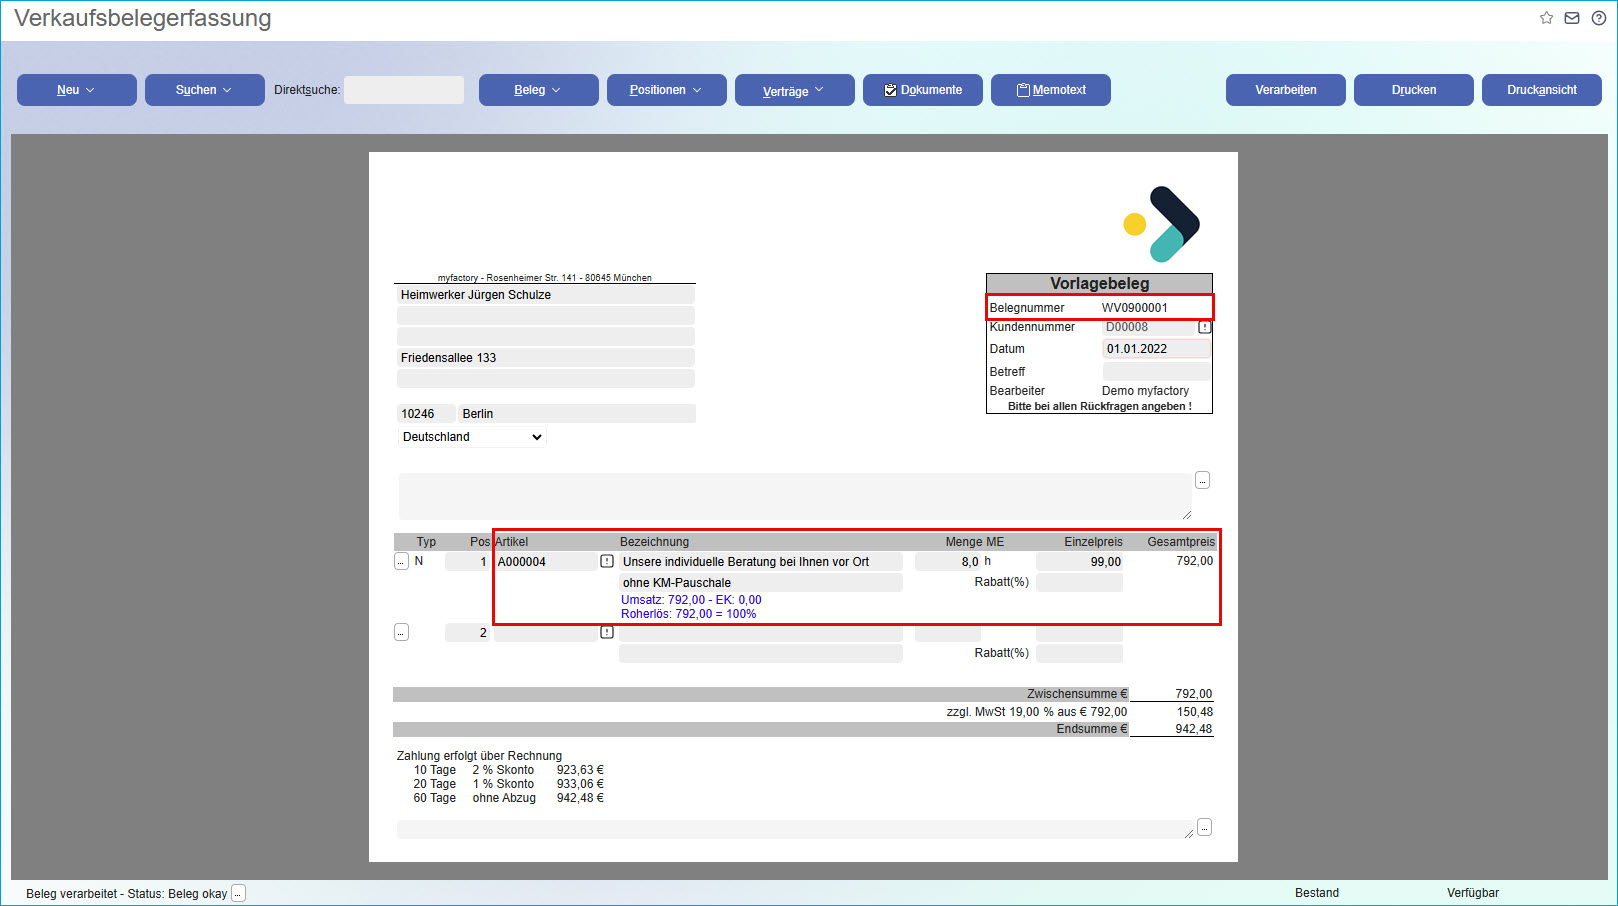Click the street field Friedensallee 133

click(546, 358)
